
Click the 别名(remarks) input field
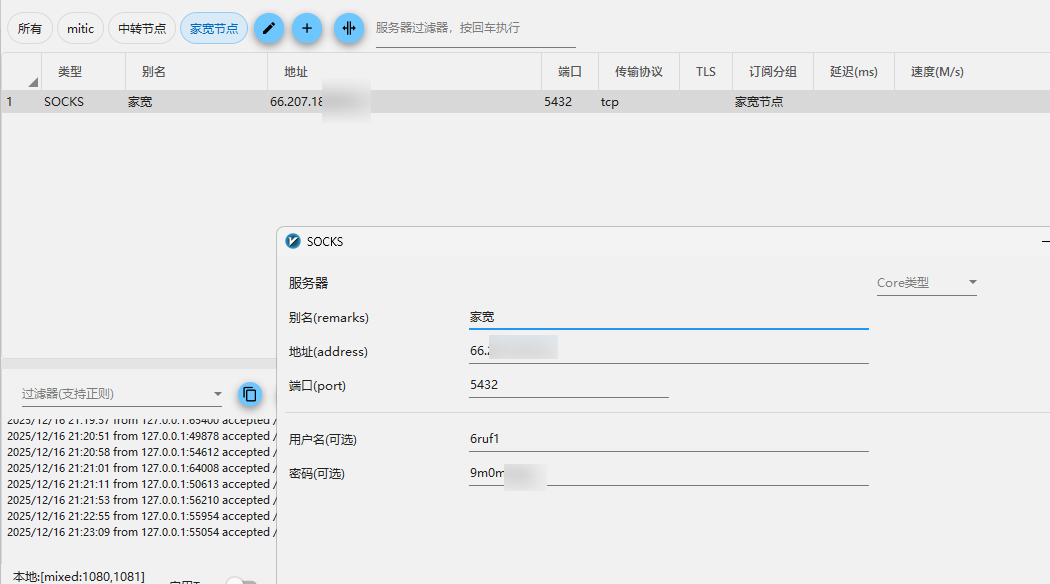(668, 317)
